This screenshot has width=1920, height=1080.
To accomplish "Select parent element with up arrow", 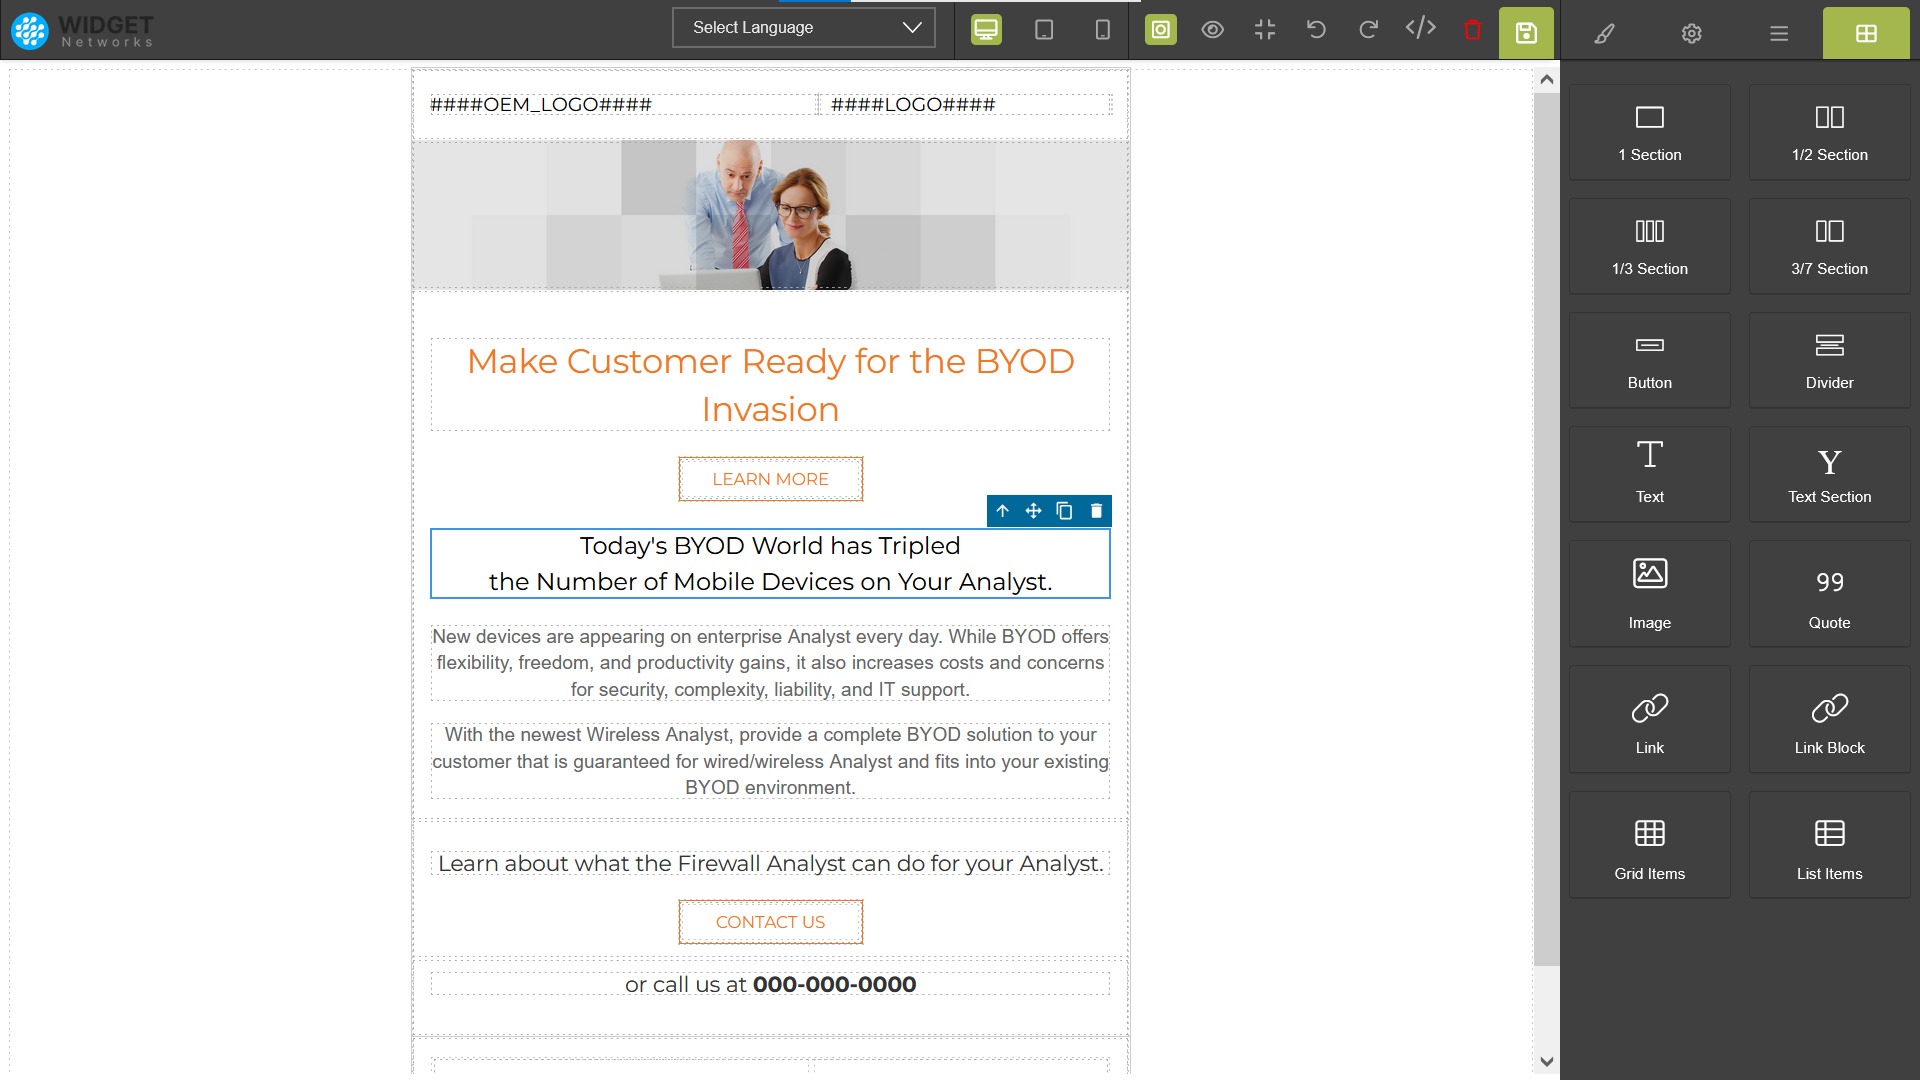I will click(x=1002, y=511).
